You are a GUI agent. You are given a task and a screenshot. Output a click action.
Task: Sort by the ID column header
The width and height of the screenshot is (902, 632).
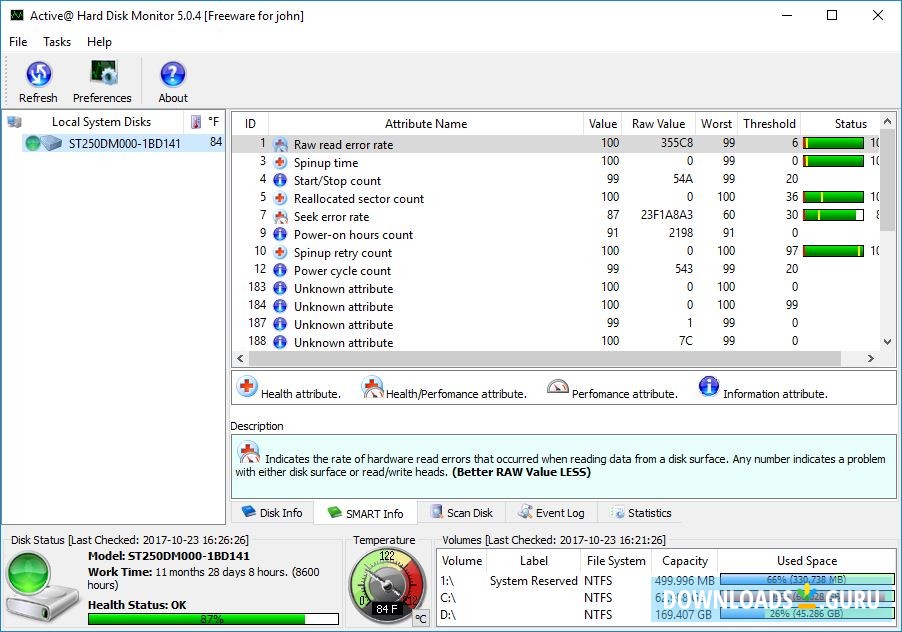[x=250, y=124]
